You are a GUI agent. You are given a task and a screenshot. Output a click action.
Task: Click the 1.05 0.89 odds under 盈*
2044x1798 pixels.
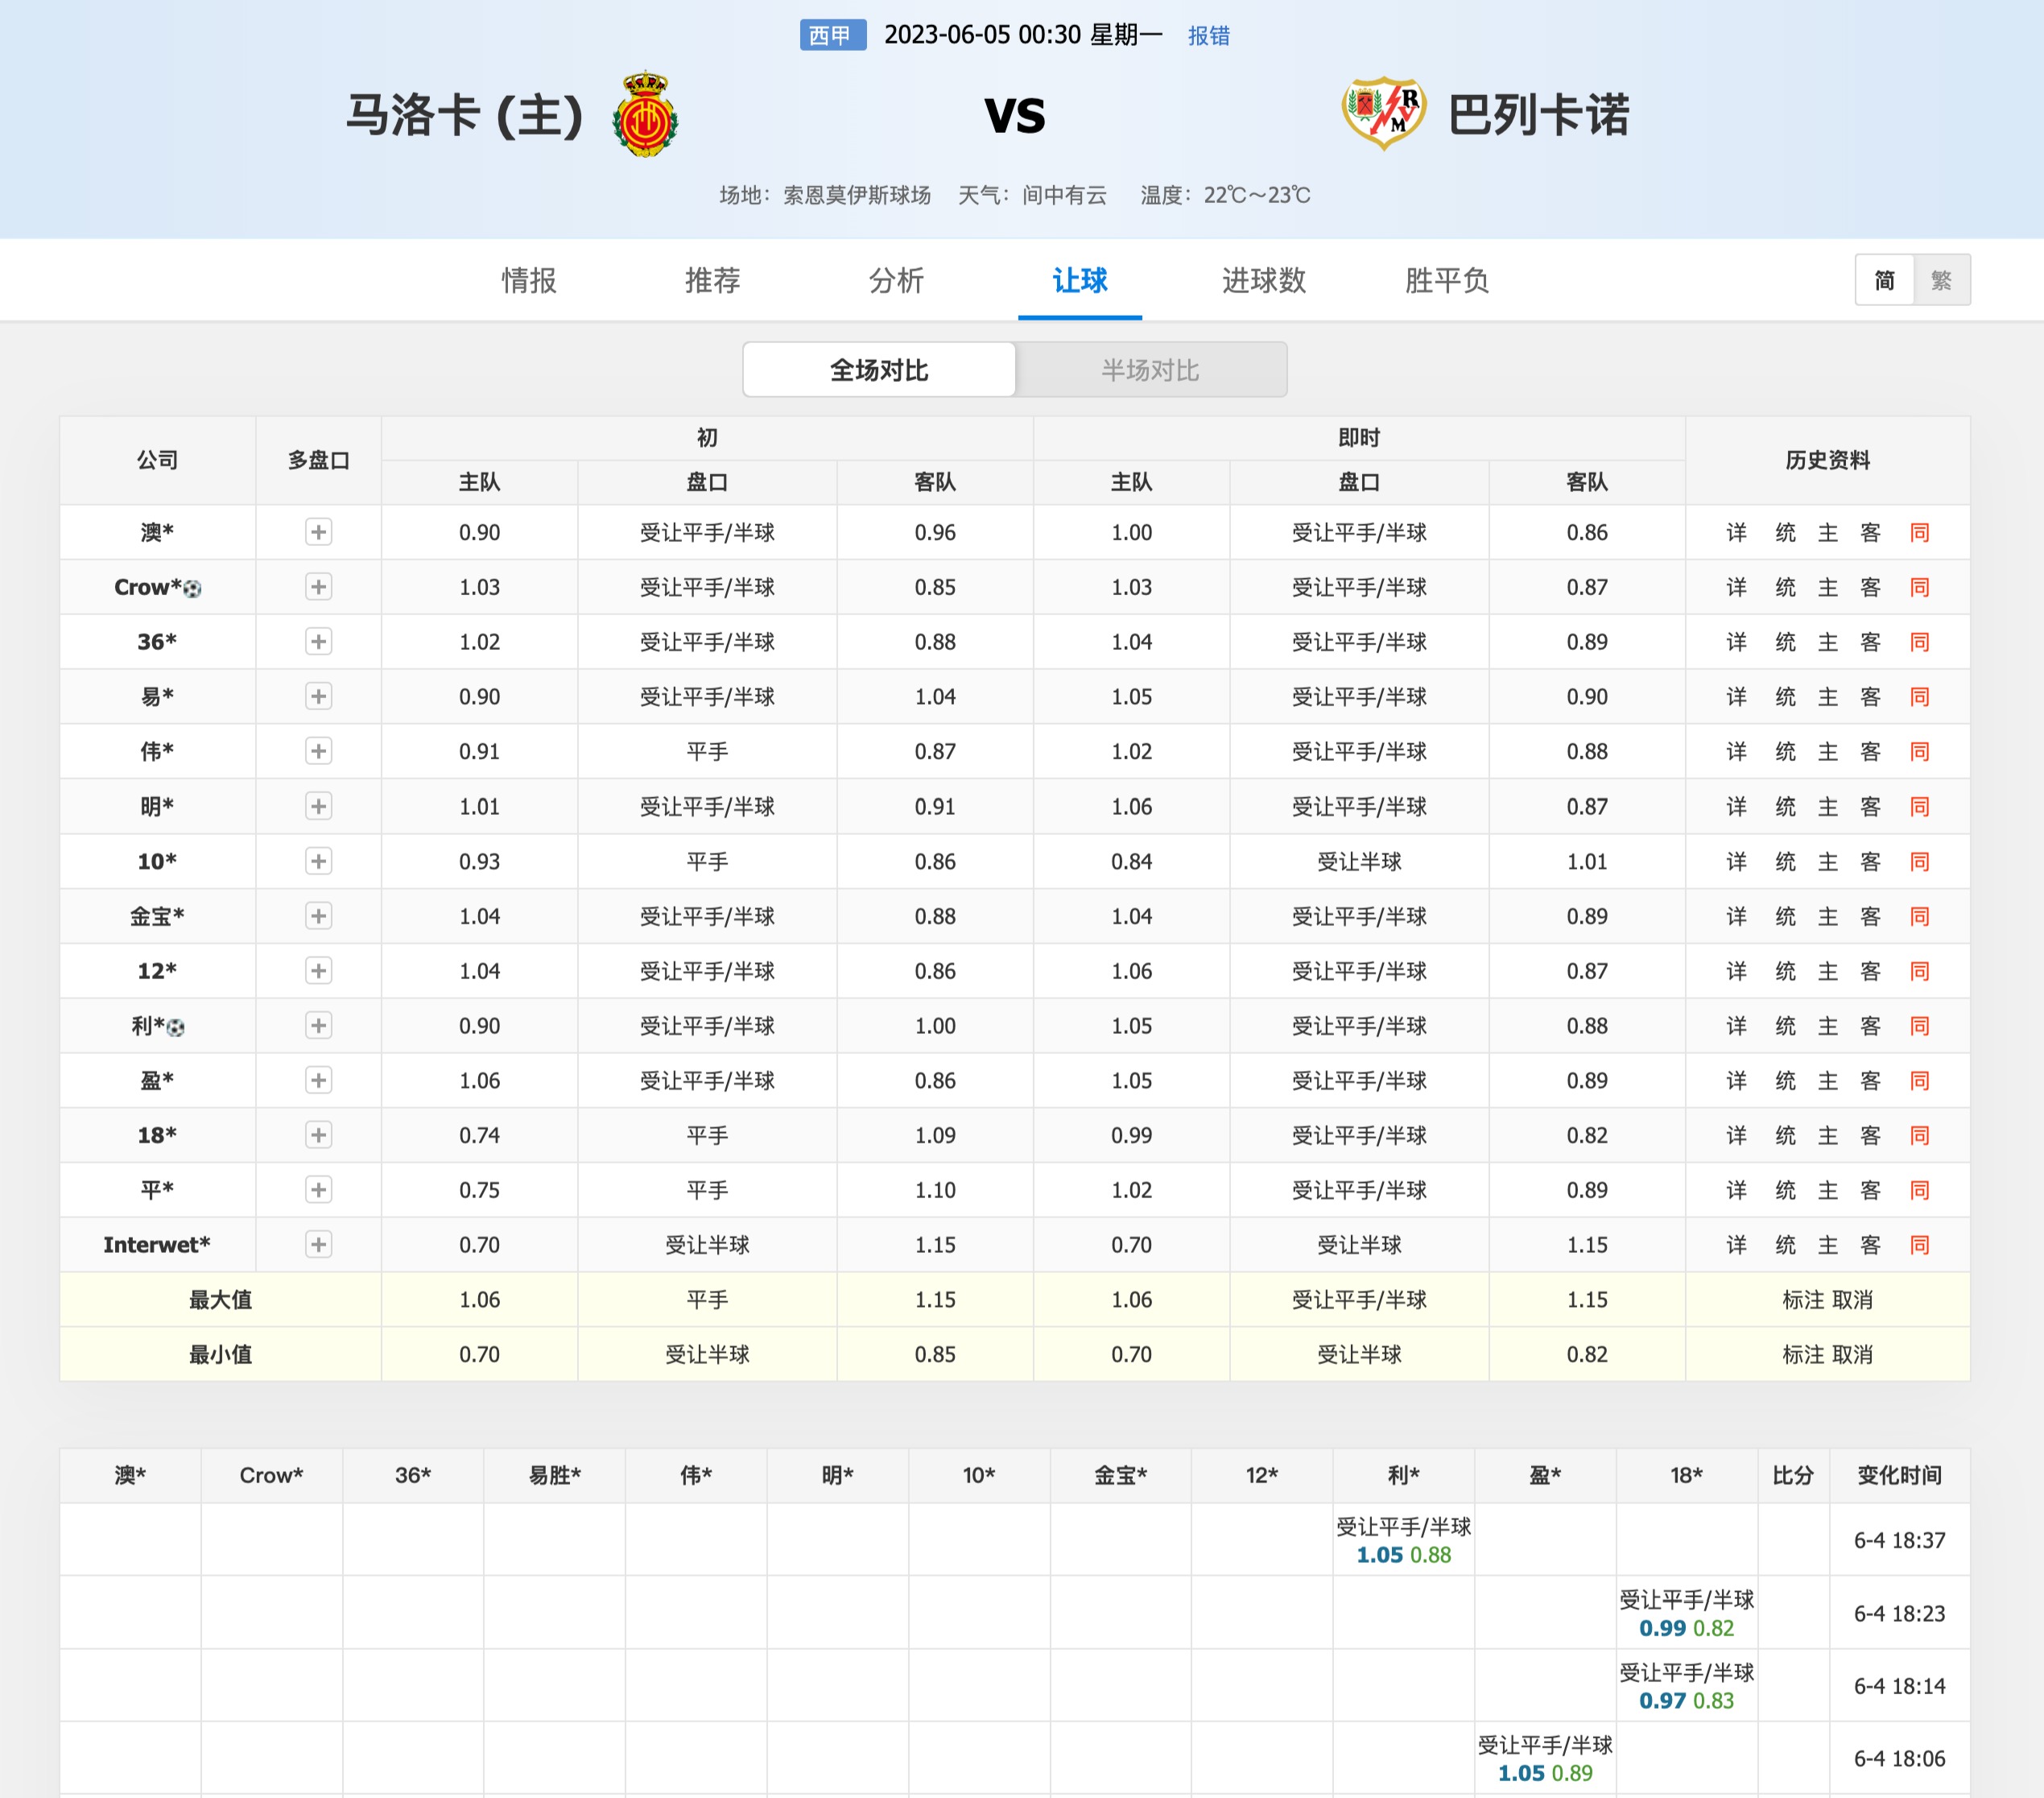click(1545, 1773)
